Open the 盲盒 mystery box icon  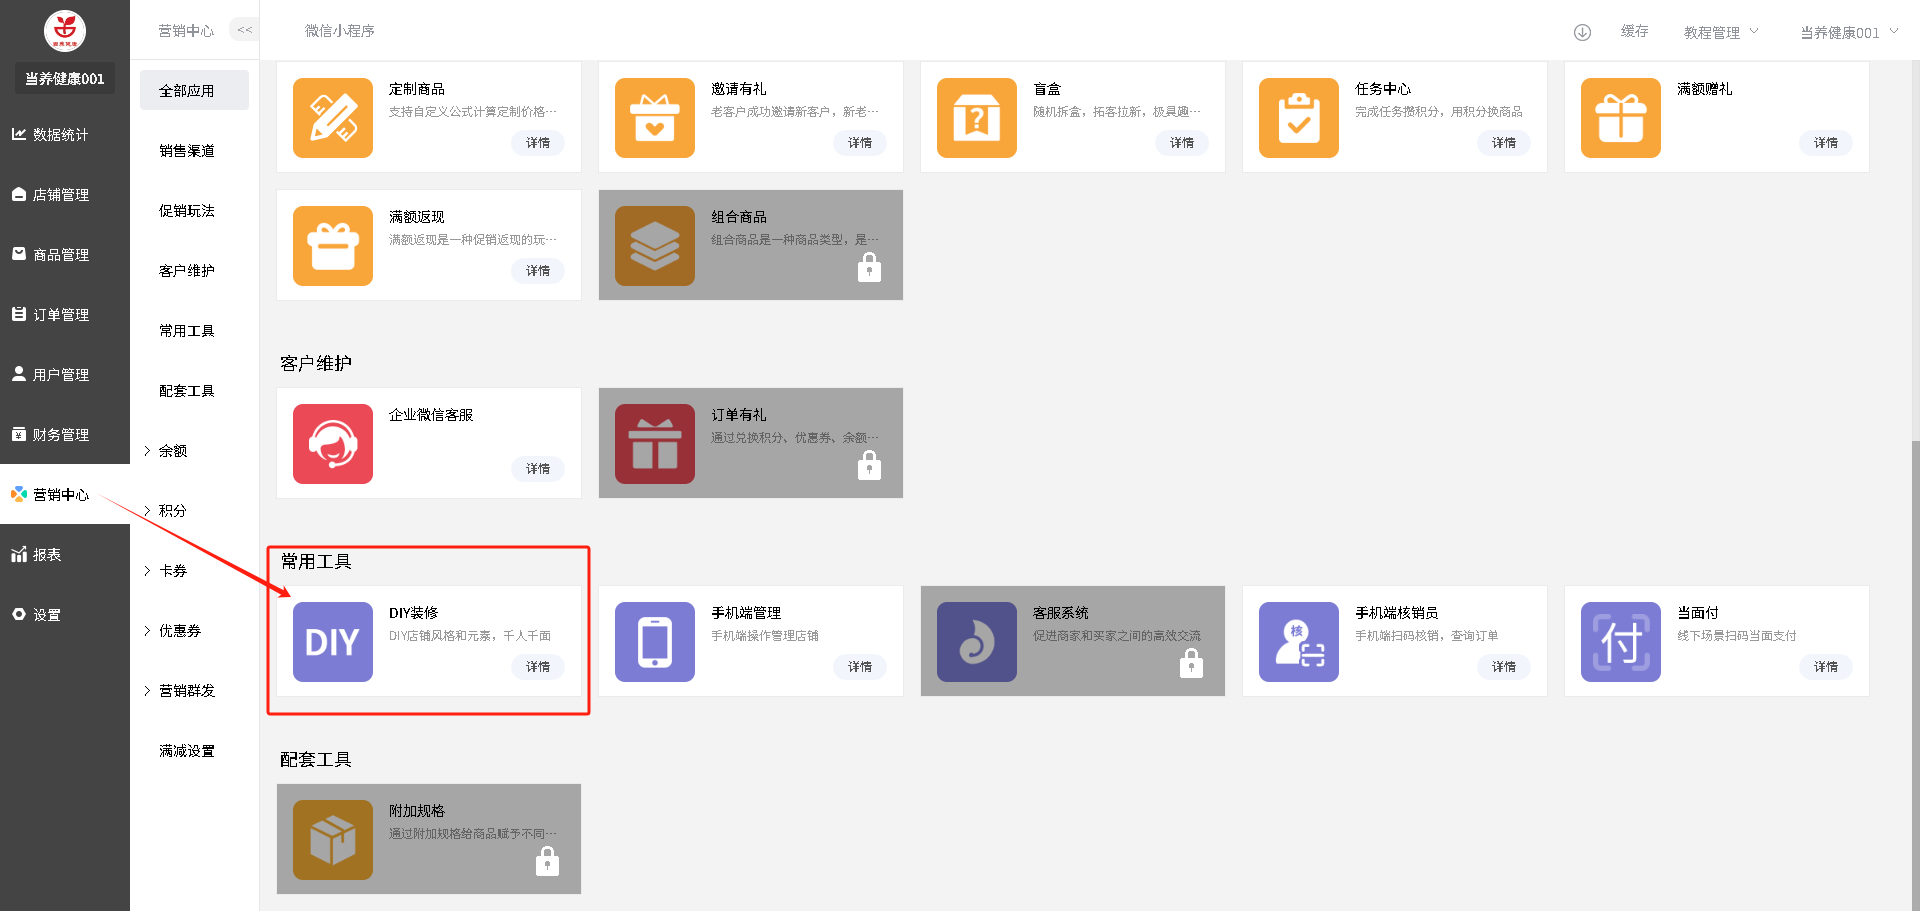[976, 118]
